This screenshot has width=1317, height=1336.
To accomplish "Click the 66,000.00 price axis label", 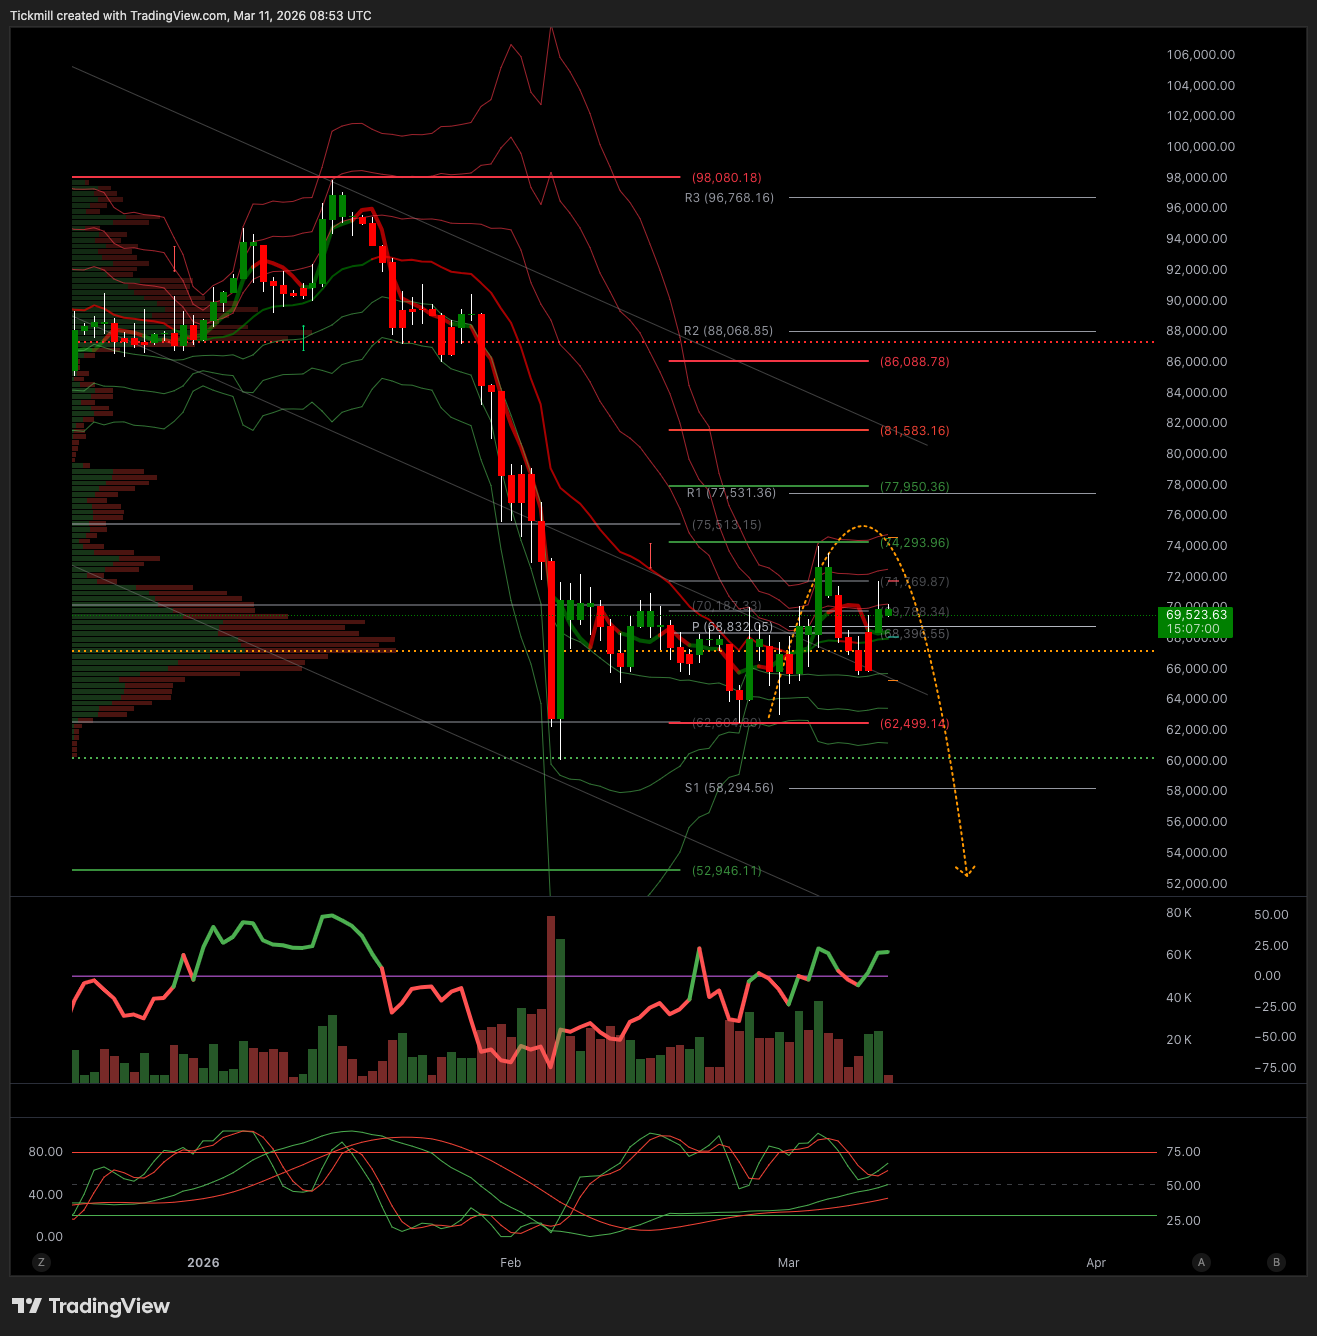I will point(1197,669).
